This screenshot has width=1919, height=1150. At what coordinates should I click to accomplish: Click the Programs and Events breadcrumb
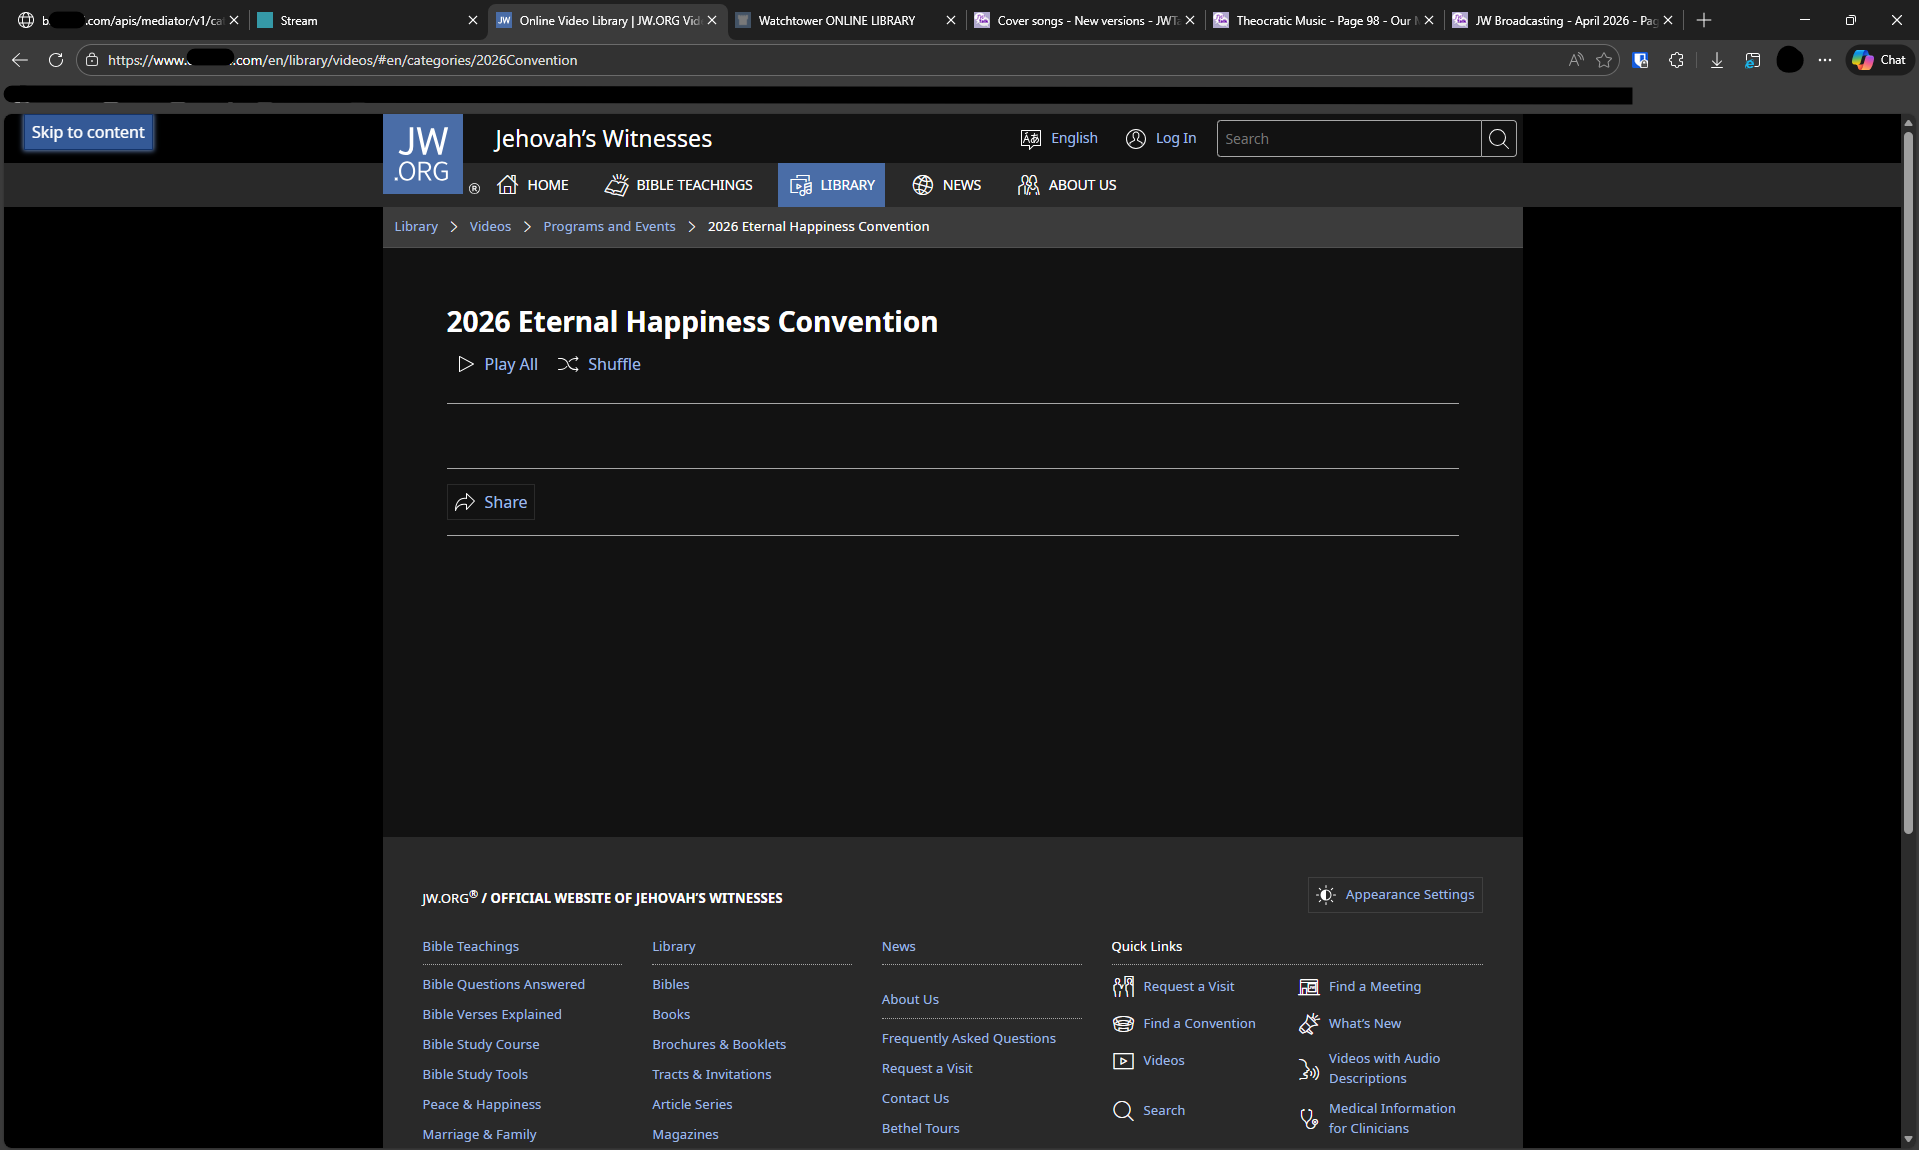coord(609,227)
